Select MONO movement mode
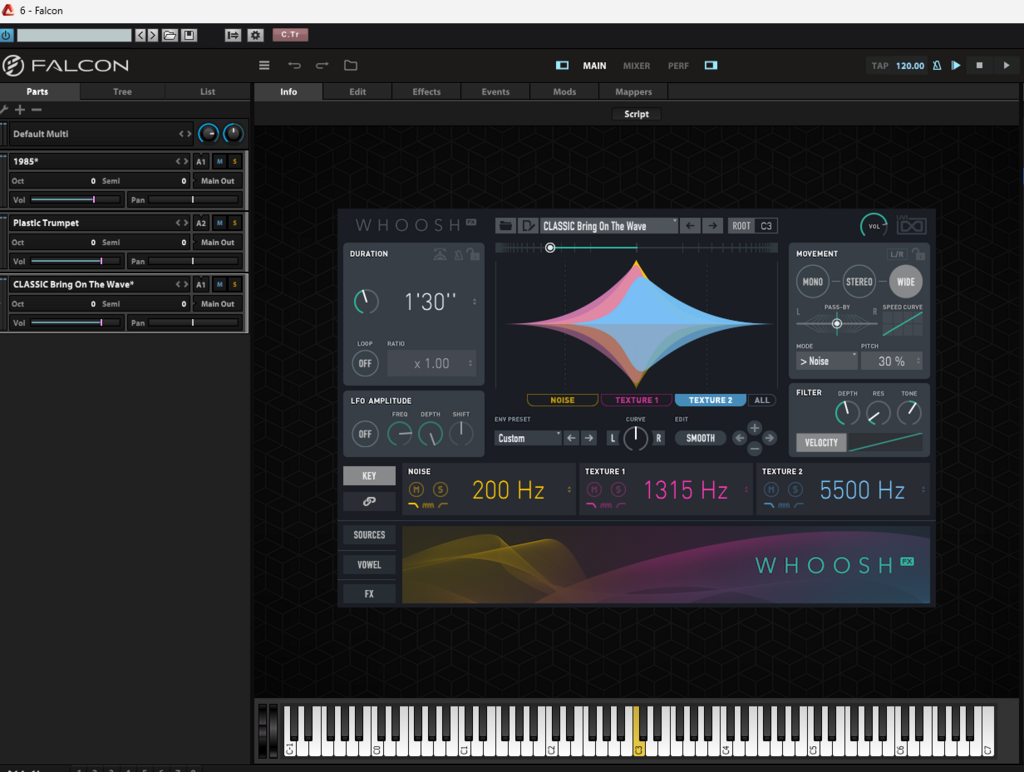Image resolution: width=1024 pixels, height=772 pixels. click(x=812, y=281)
